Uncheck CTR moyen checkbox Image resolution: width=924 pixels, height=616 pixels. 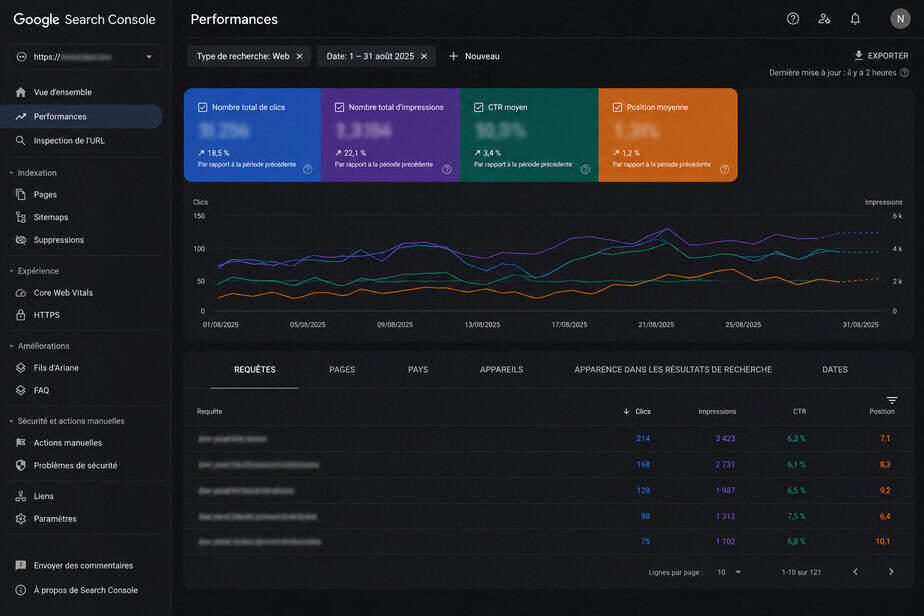tap(478, 107)
